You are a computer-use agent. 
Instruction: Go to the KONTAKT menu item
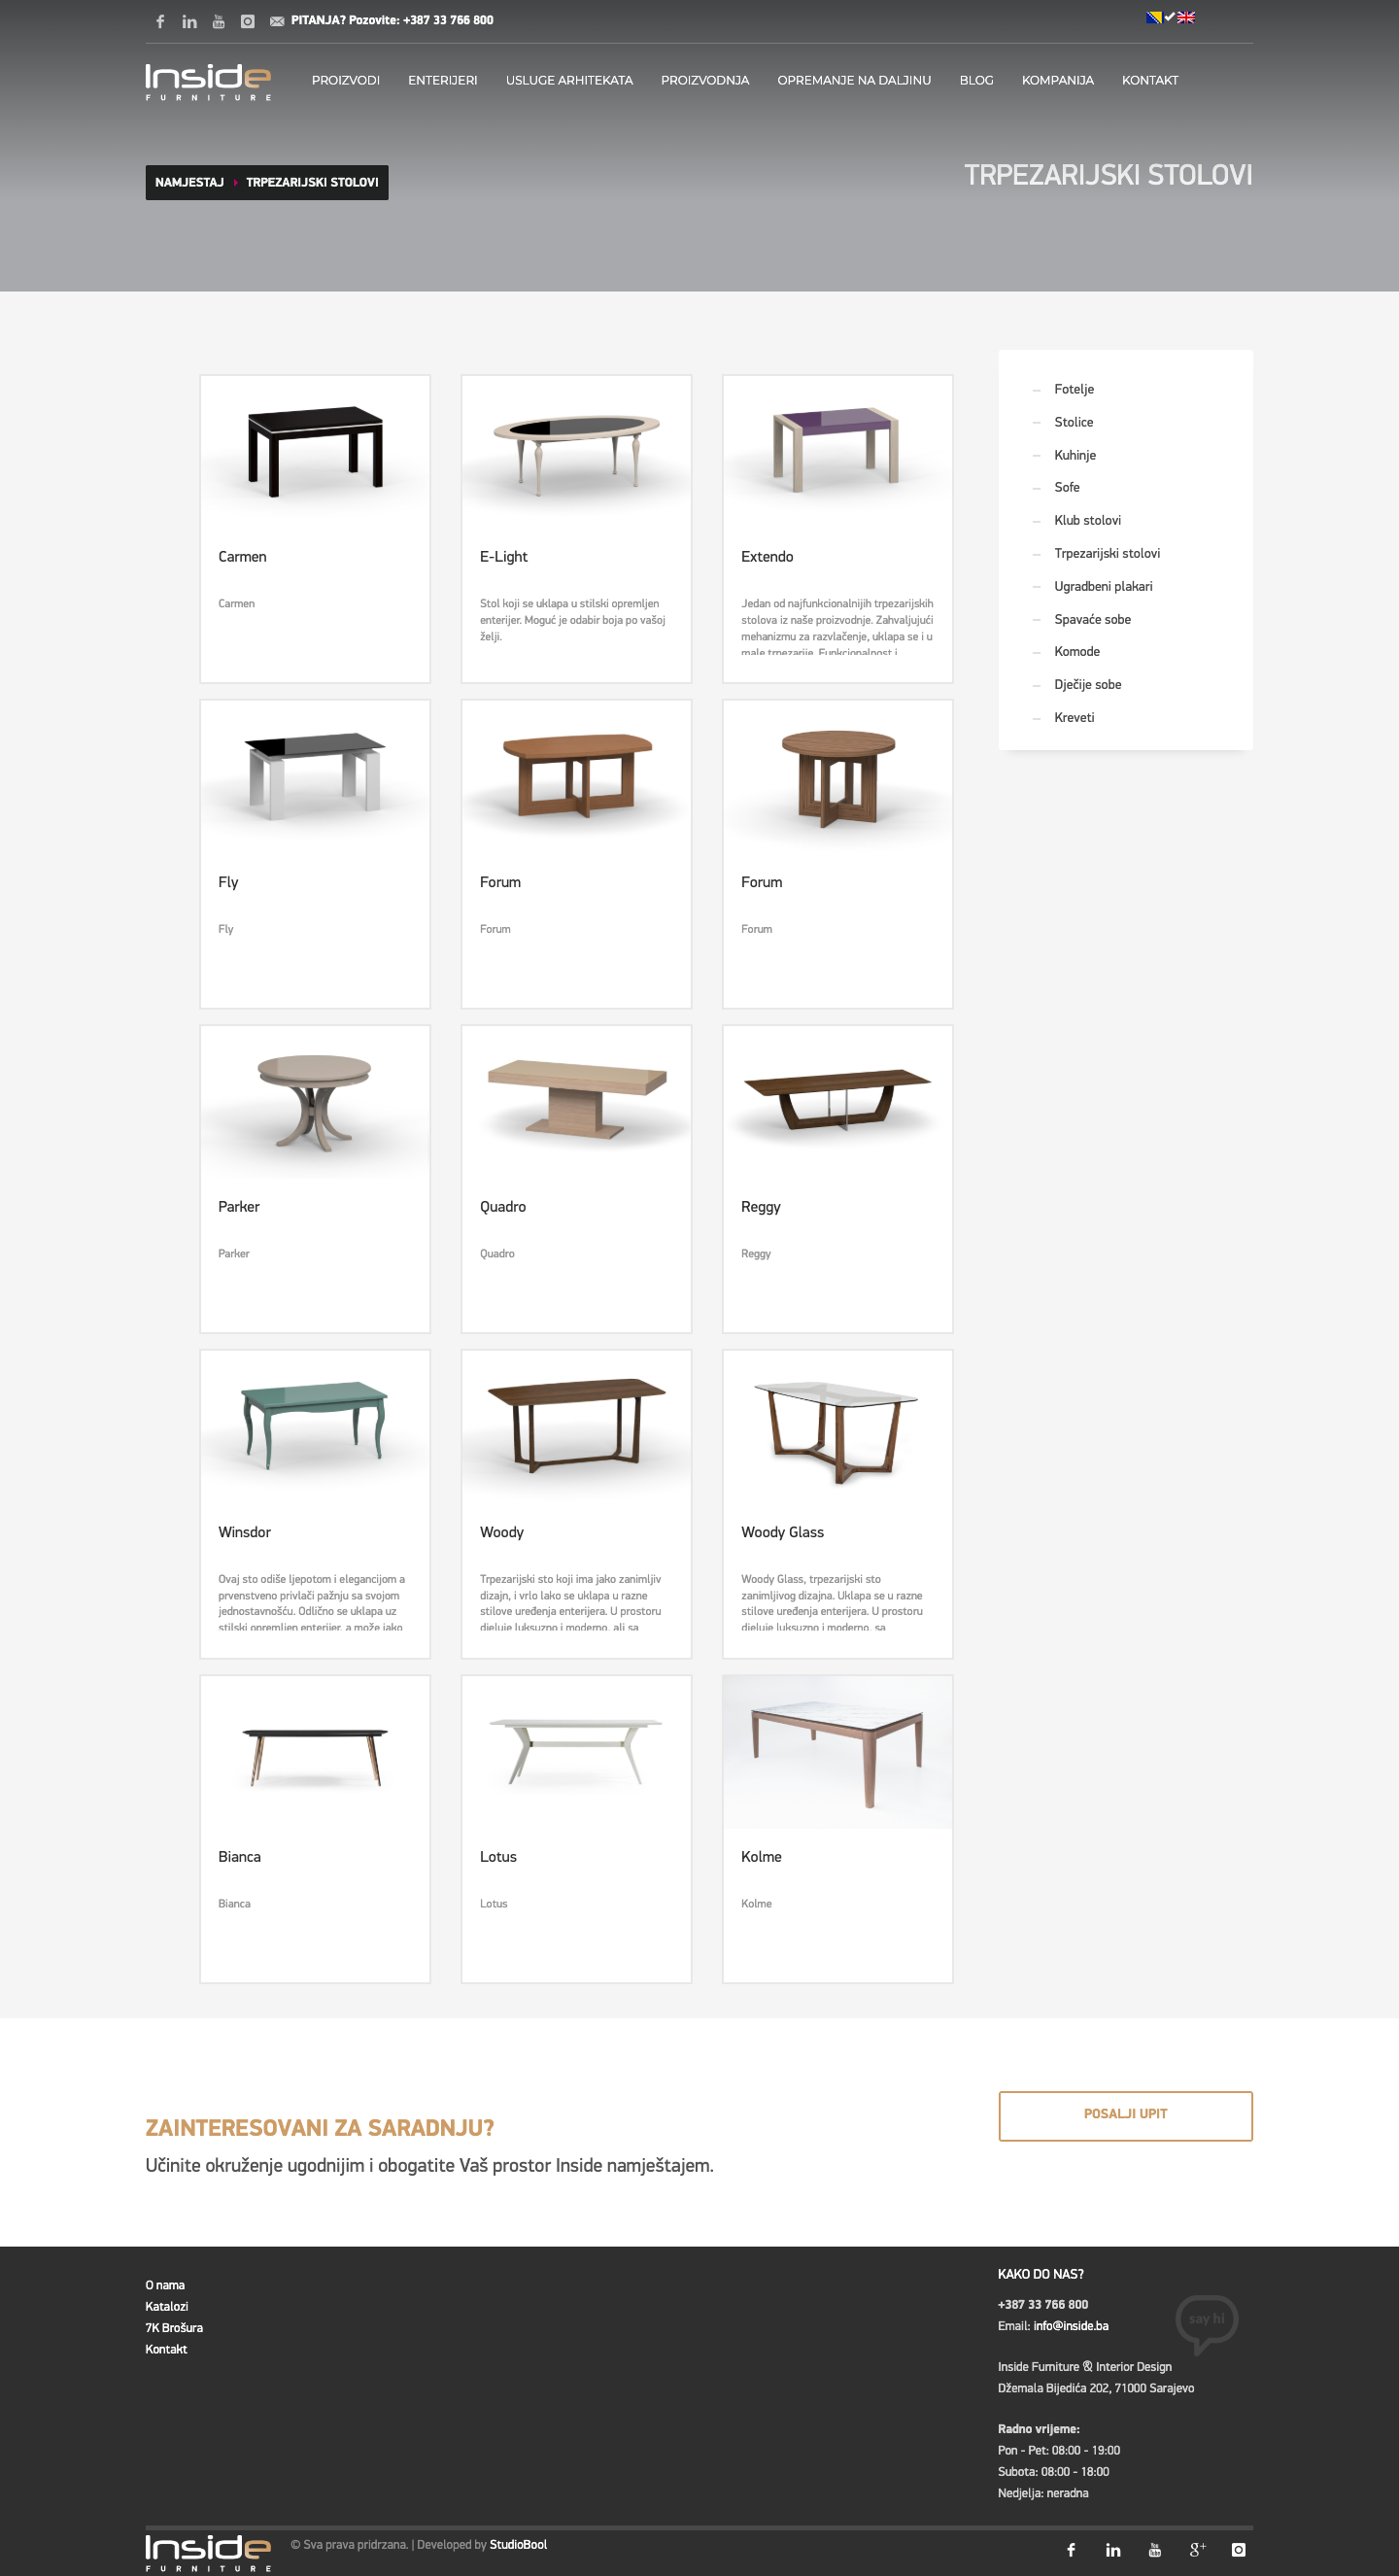click(x=1150, y=80)
